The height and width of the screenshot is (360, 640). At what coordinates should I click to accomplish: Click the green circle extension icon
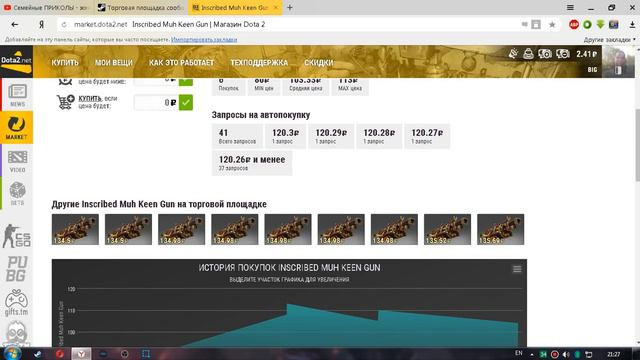tap(587, 24)
